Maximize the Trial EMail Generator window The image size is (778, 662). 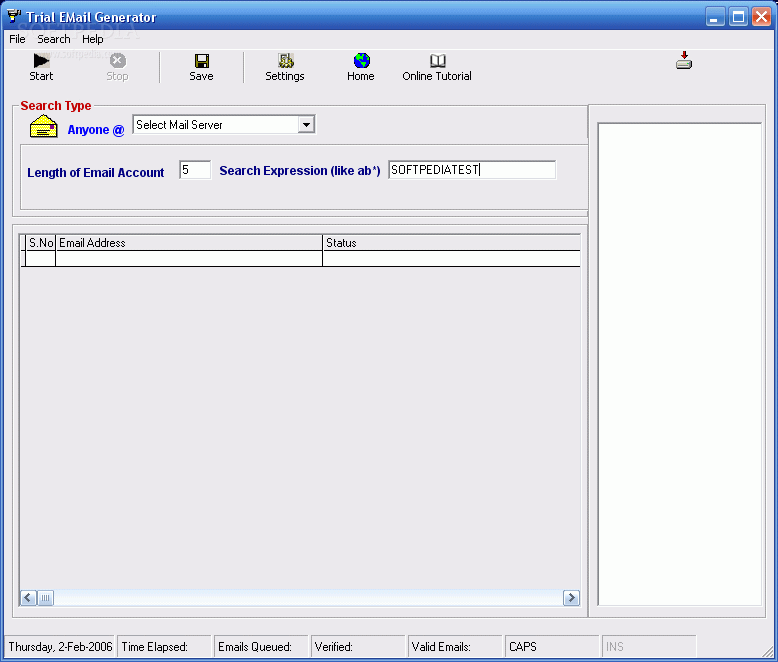pyautogui.click(x=738, y=17)
